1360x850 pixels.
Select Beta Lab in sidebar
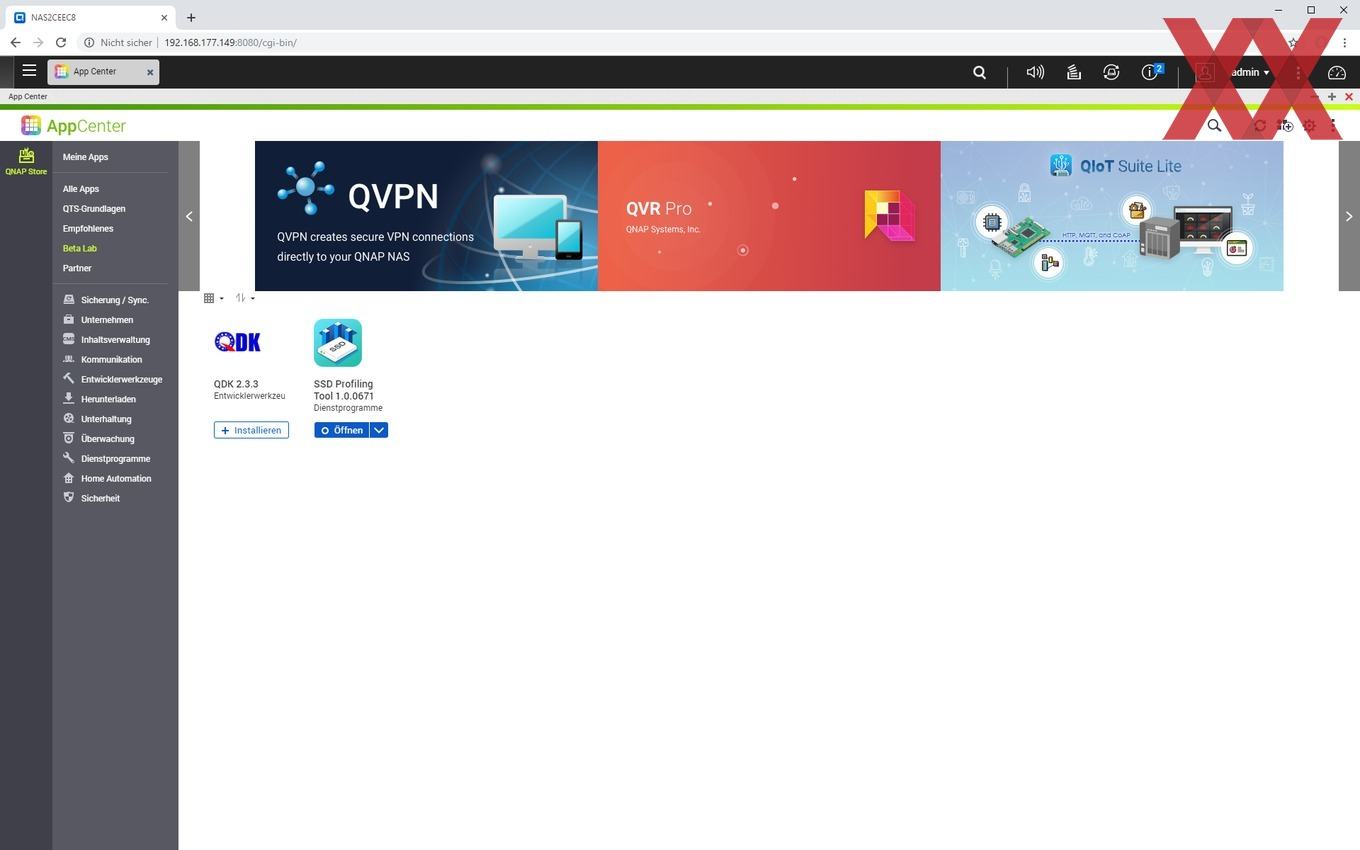click(80, 248)
